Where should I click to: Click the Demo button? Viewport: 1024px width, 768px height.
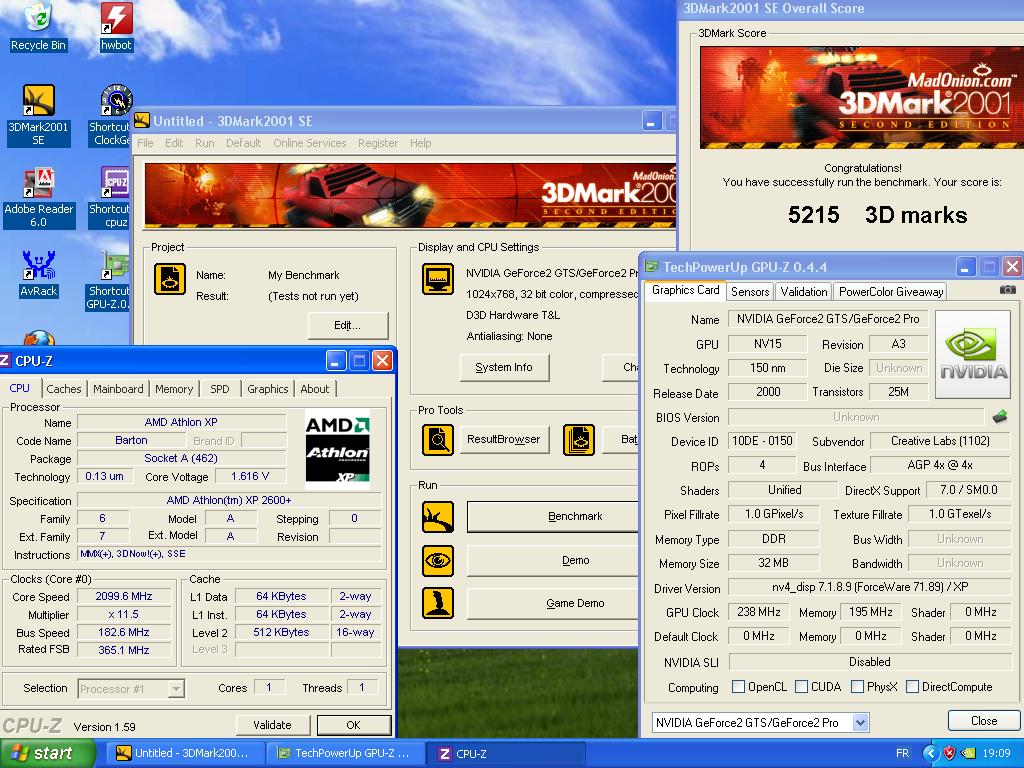pyautogui.click(x=554, y=560)
